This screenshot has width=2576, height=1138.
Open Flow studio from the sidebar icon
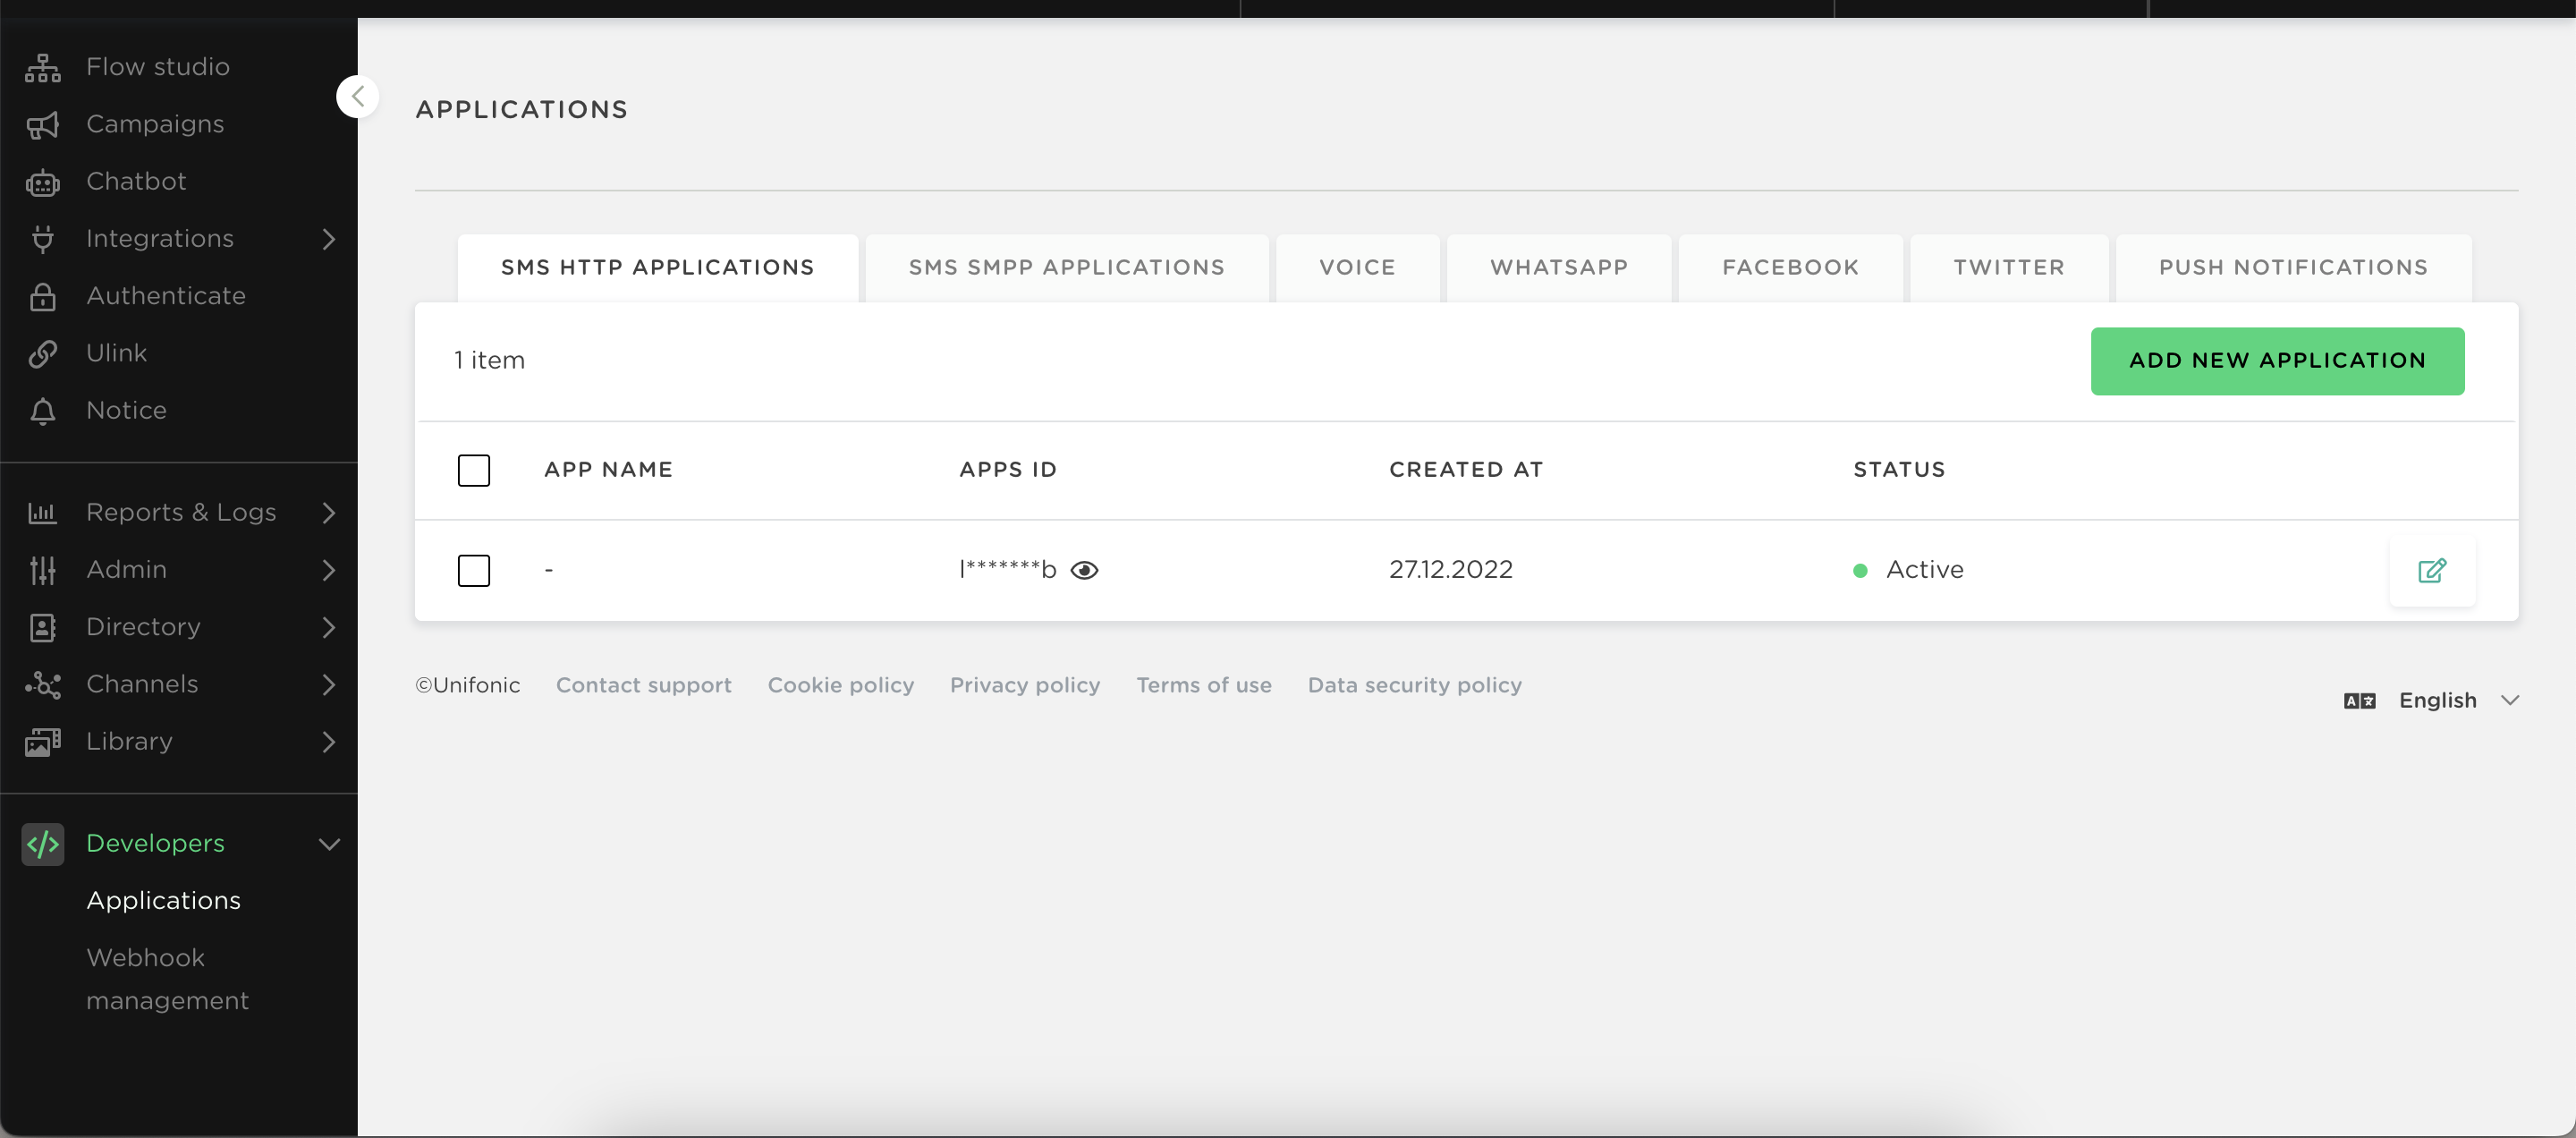point(42,67)
